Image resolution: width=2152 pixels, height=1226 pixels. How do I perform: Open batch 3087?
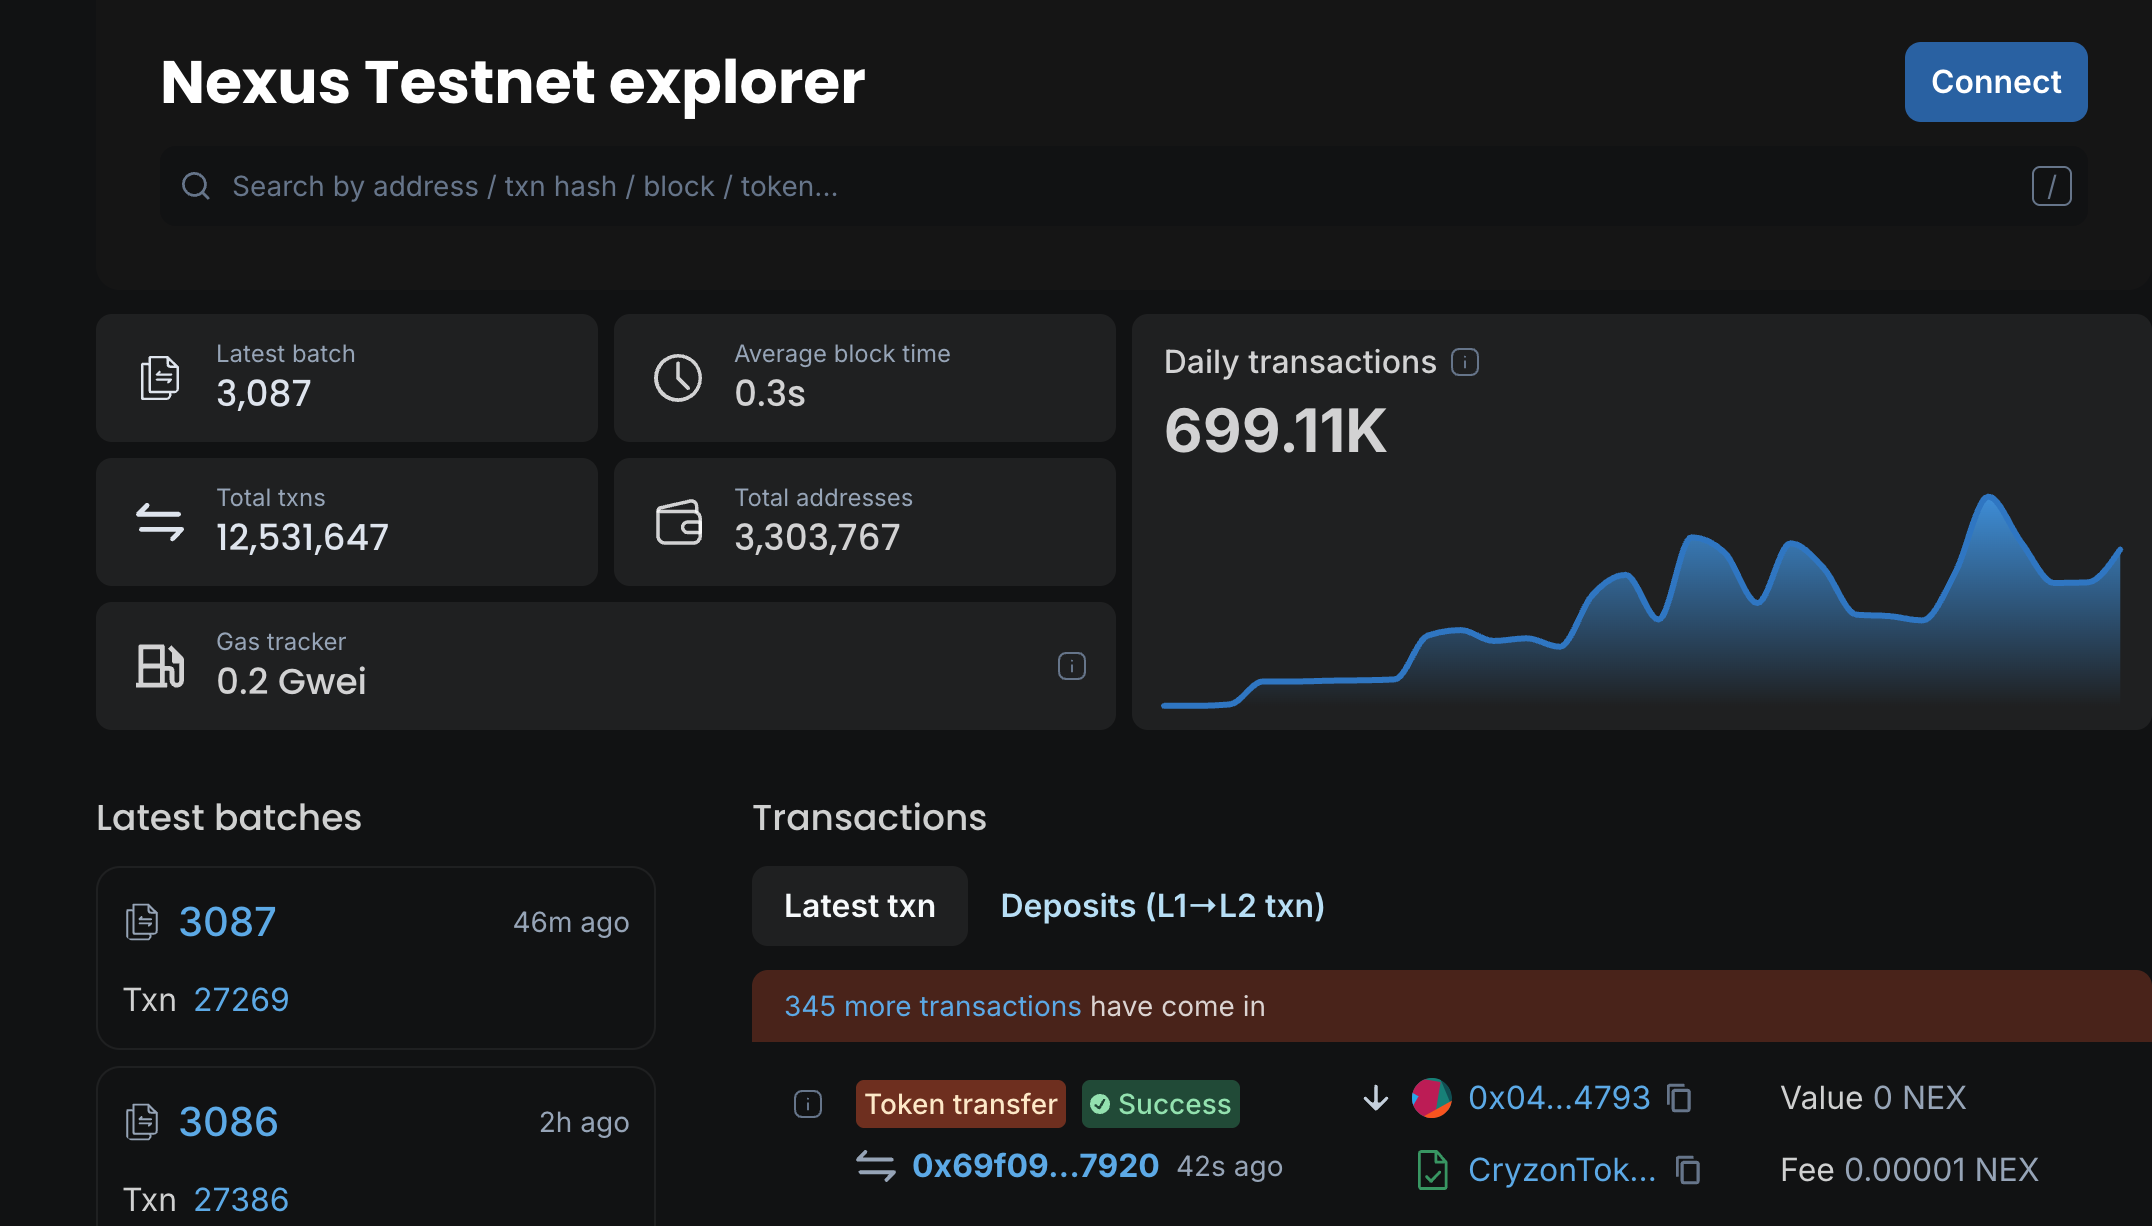point(227,922)
